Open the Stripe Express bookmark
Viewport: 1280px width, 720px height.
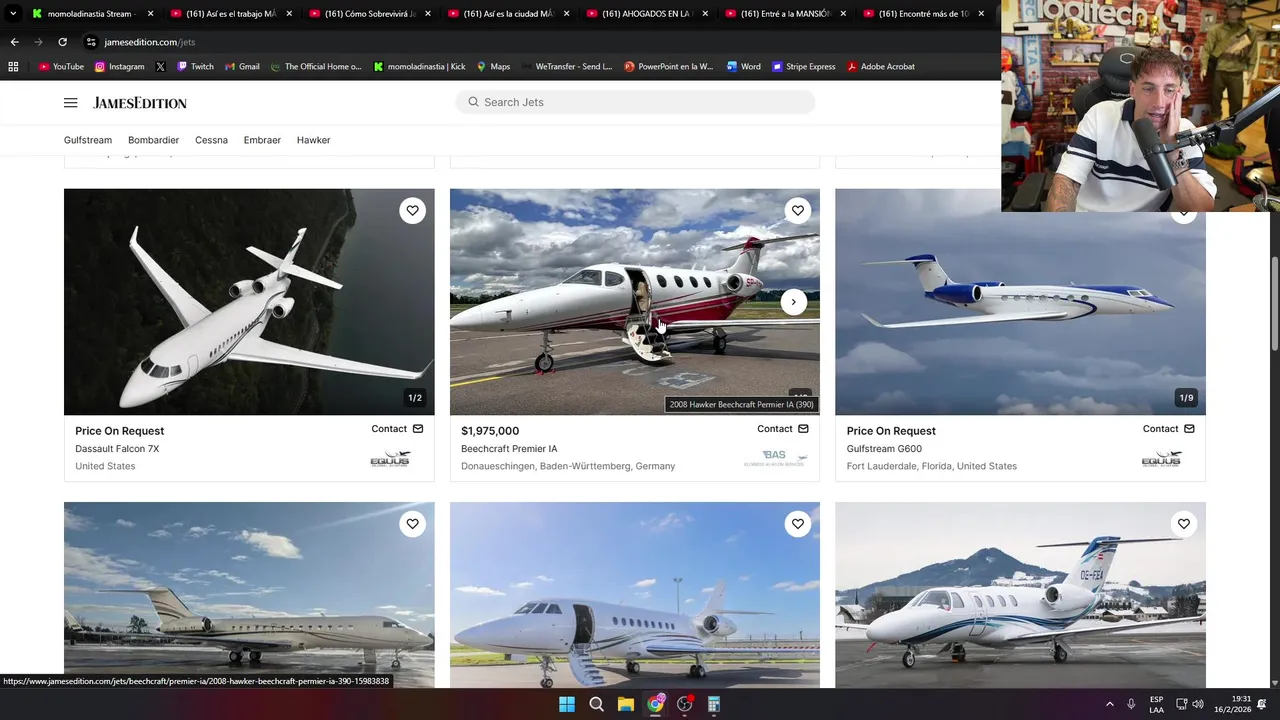[803, 67]
